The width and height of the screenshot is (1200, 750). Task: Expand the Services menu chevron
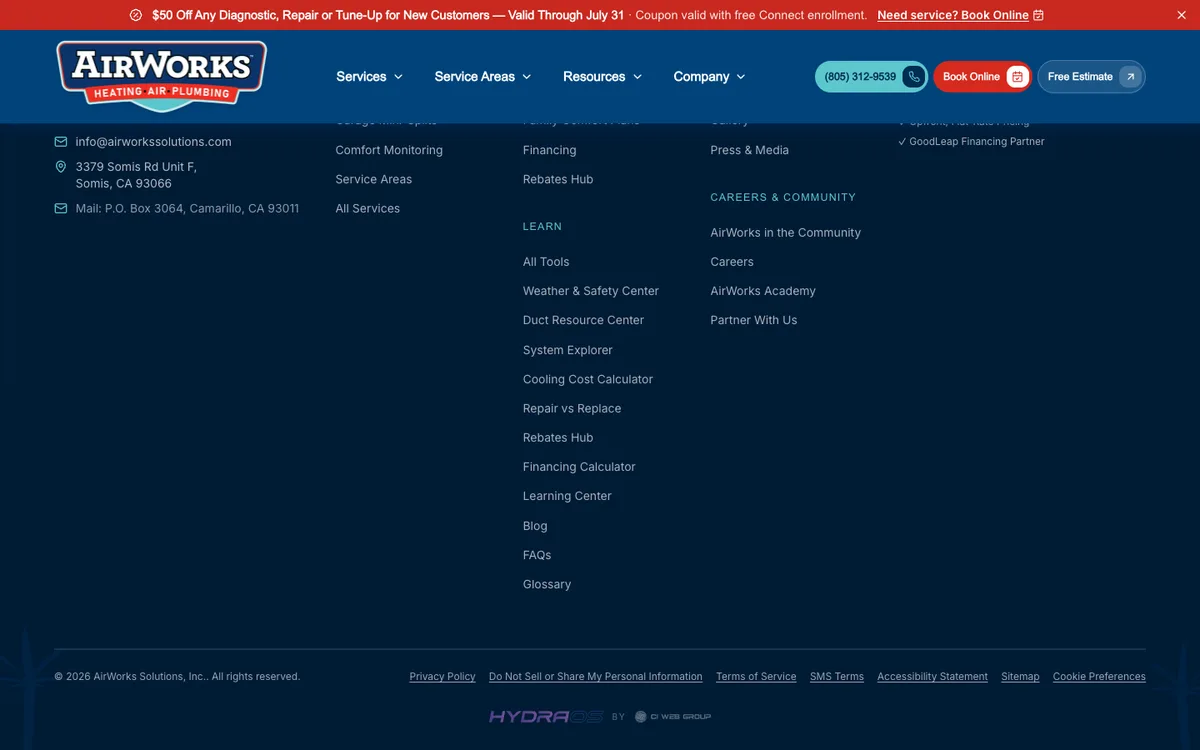pyautogui.click(x=398, y=77)
